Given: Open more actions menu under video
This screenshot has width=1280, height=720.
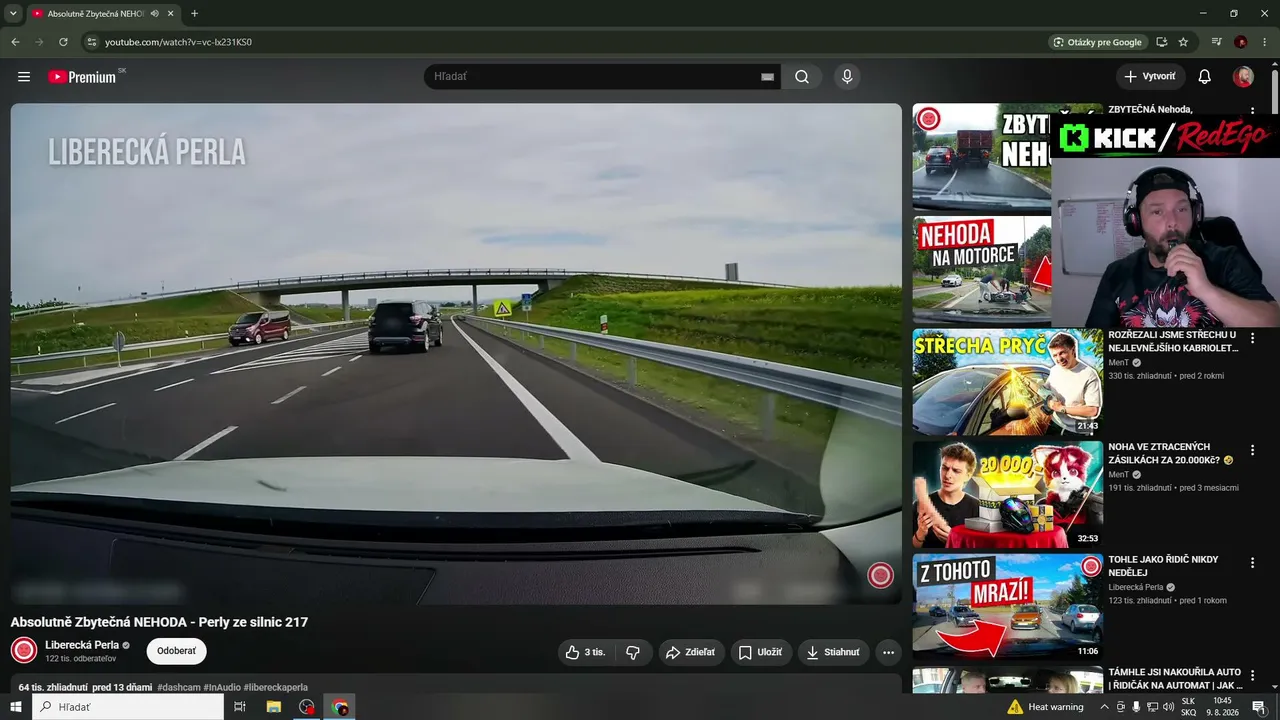Looking at the screenshot, I should 888,652.
